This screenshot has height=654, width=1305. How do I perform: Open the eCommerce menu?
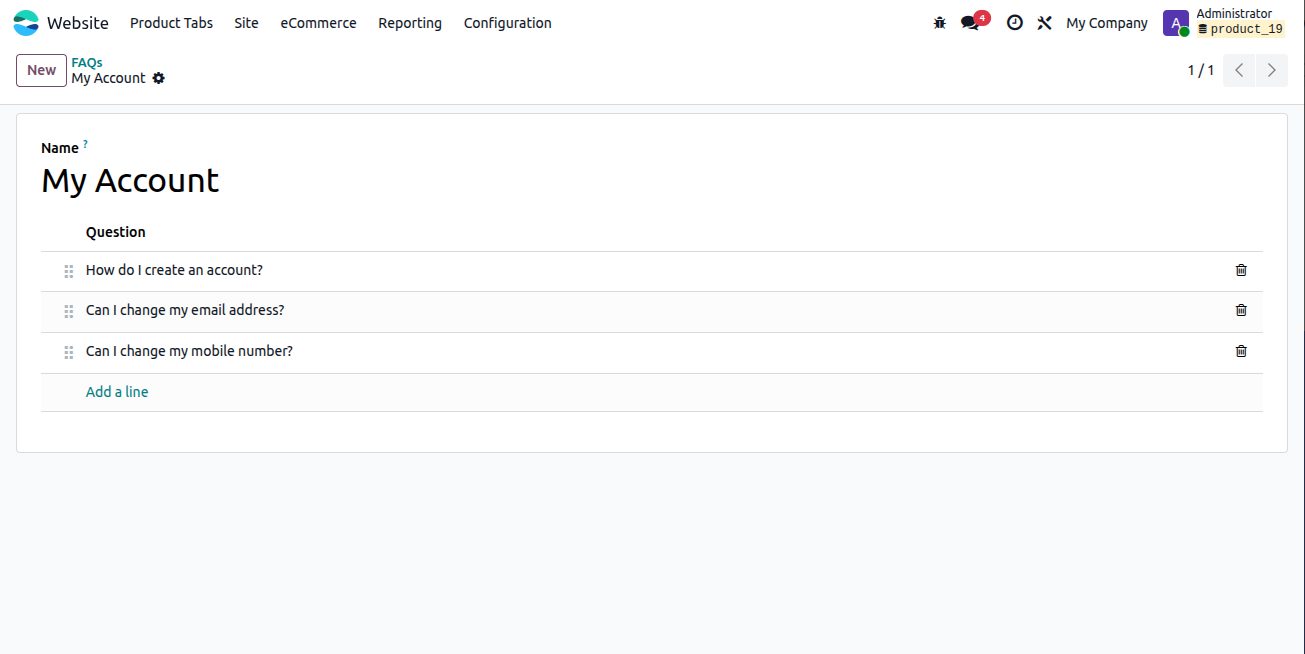pyautogui.click(x=318, y=23)
